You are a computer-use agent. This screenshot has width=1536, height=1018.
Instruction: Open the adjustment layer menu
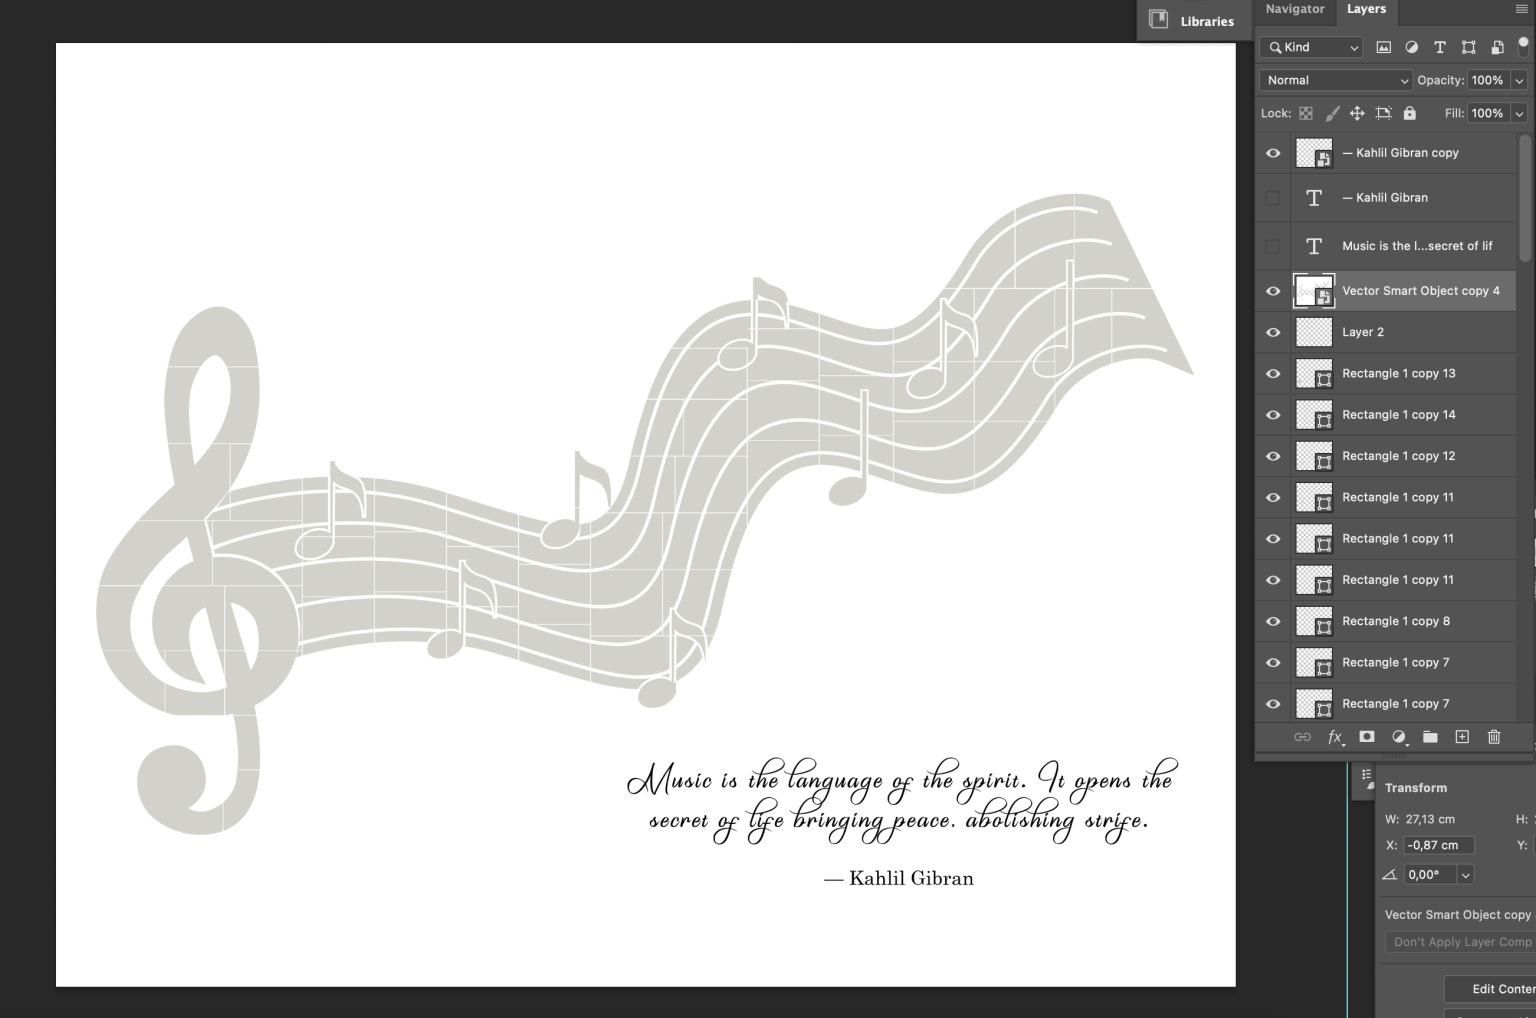pyautogui.click(x=1398, y=737)
